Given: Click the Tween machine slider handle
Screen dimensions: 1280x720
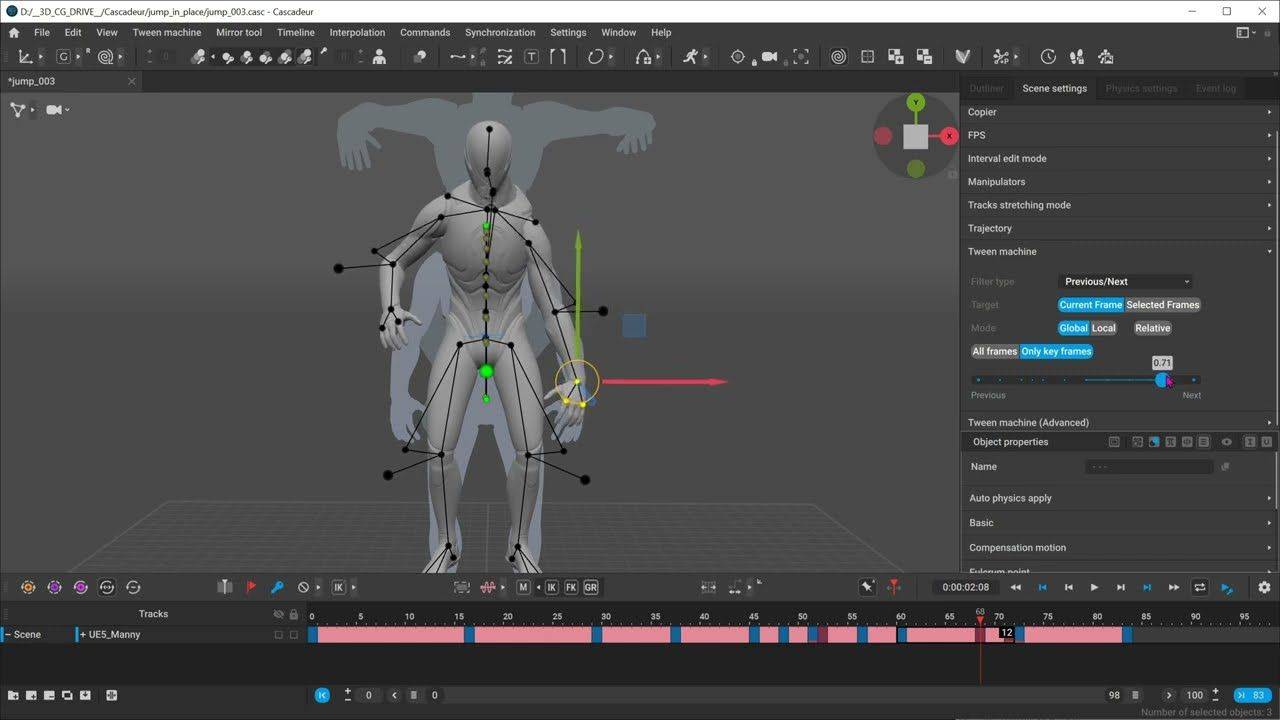Looking at the screenshot, I should [1161, 380].
